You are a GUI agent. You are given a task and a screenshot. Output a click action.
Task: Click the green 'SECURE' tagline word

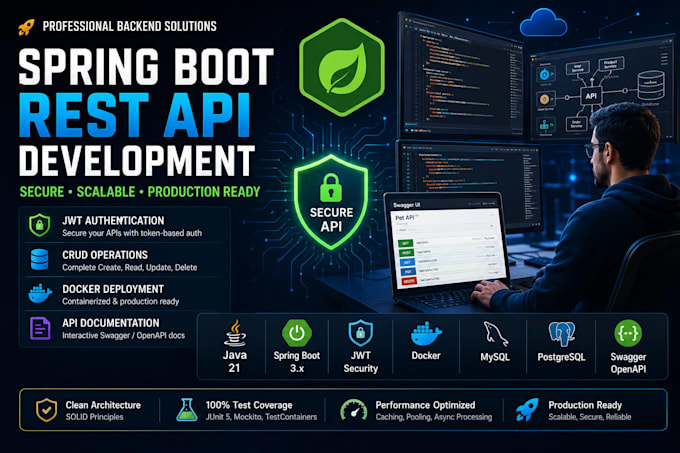coord(42,192)
